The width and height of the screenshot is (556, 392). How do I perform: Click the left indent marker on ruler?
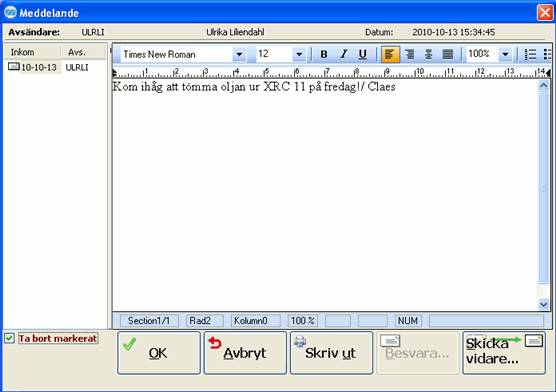tap(115, 73)
